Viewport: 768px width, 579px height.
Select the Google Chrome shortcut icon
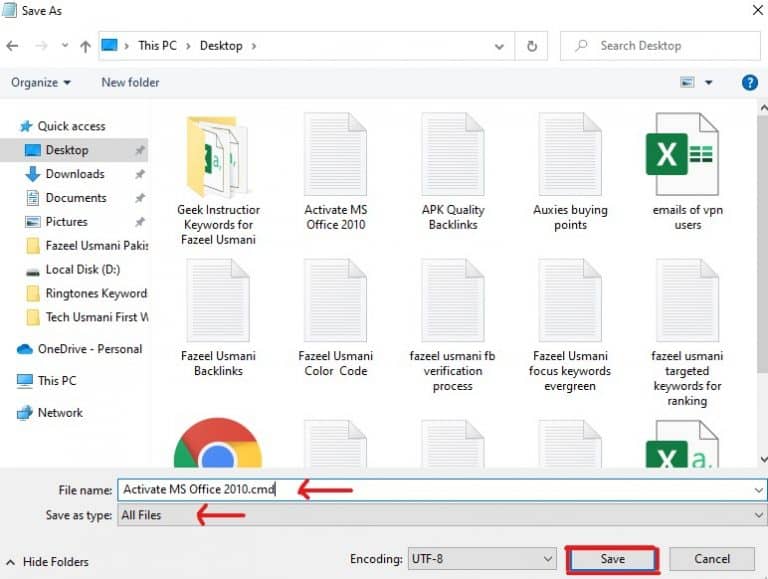[x=217, y=445]
